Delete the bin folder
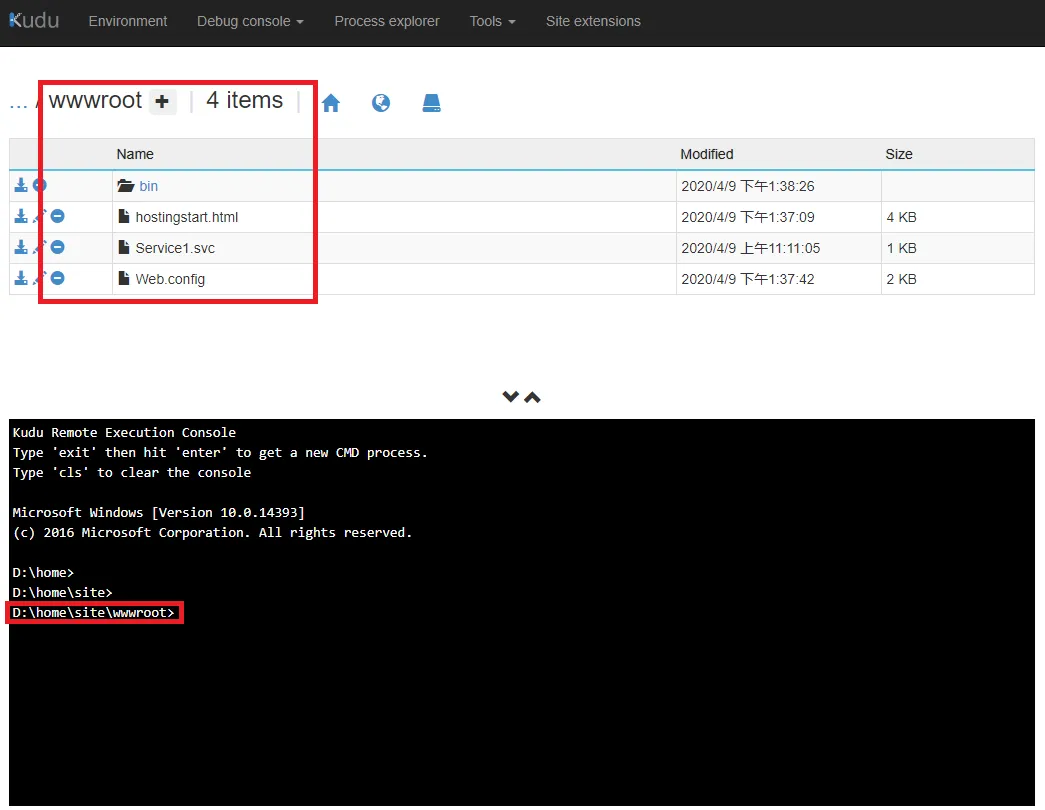Viewport: 1045px width, 810px height. pyautogui.click(x=40, y=185)
